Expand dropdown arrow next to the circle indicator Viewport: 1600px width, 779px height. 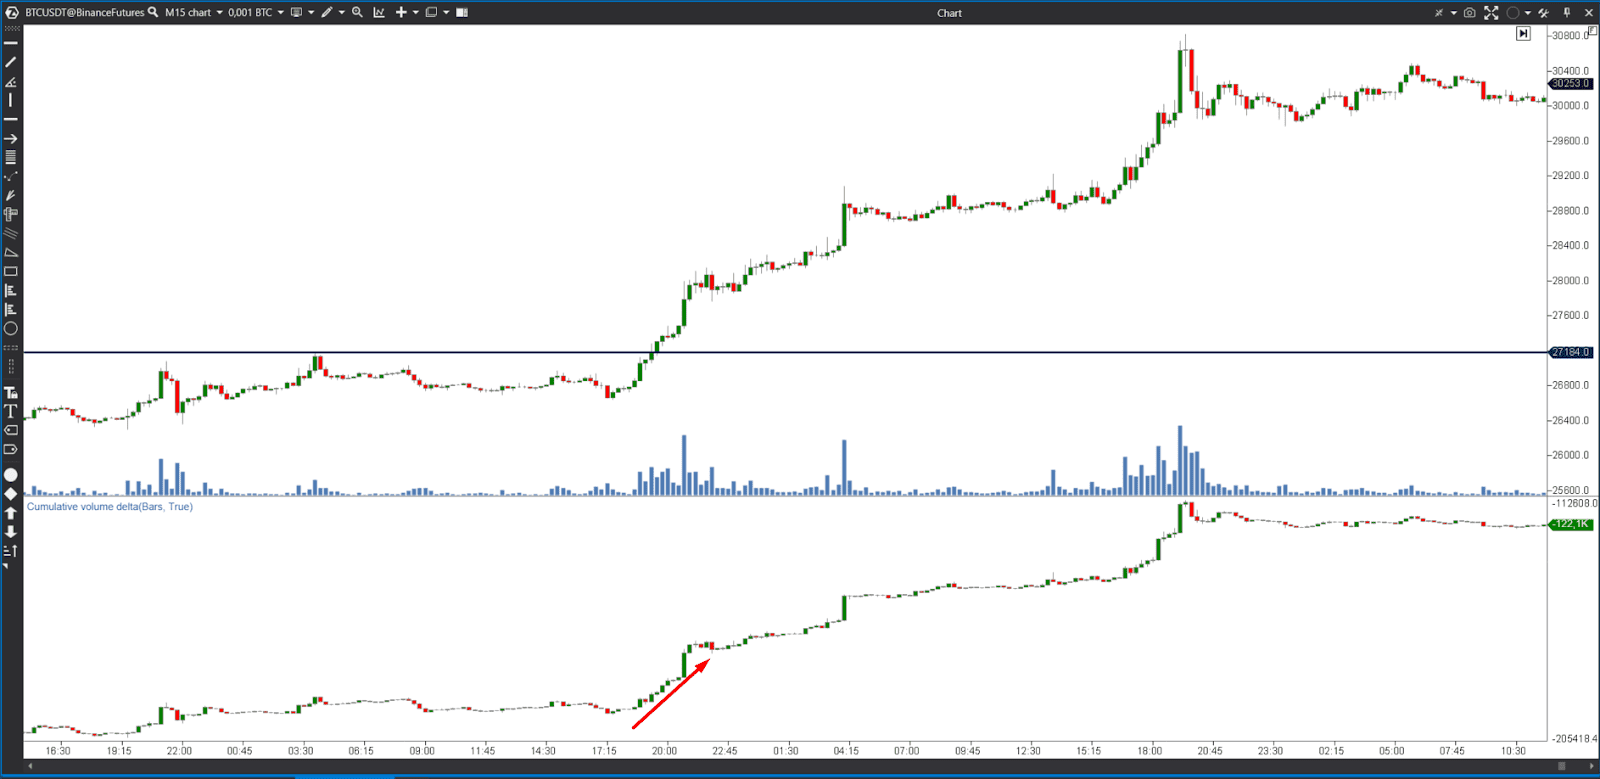(x=1528, y=13)
